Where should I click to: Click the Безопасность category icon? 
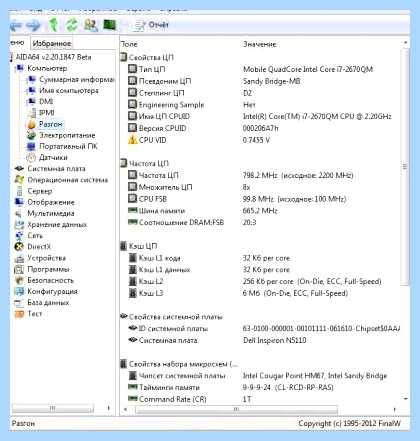point(19,280)
